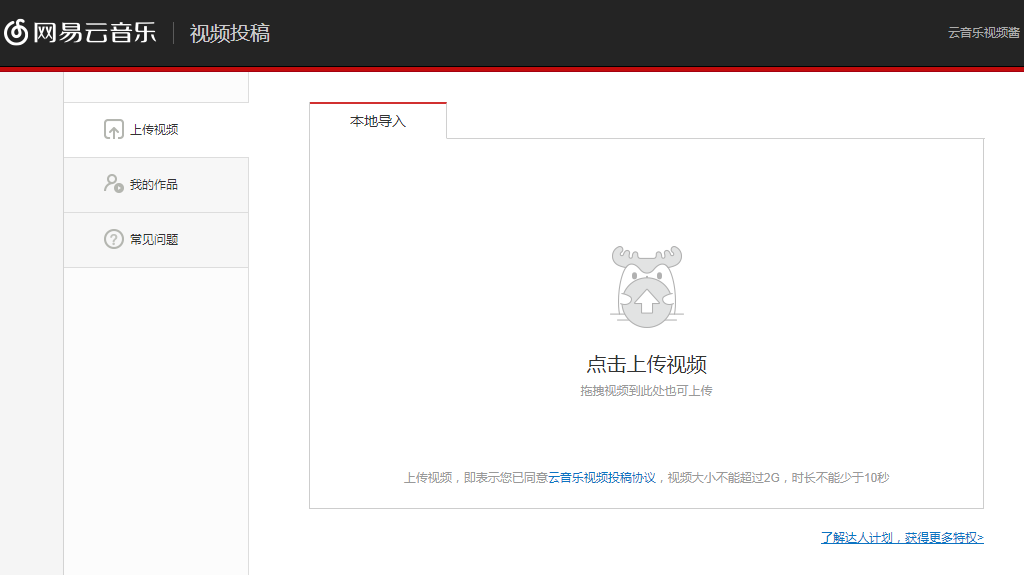
Task: Open the 上传视频 sidebar item
Action: tap(154, 130)
